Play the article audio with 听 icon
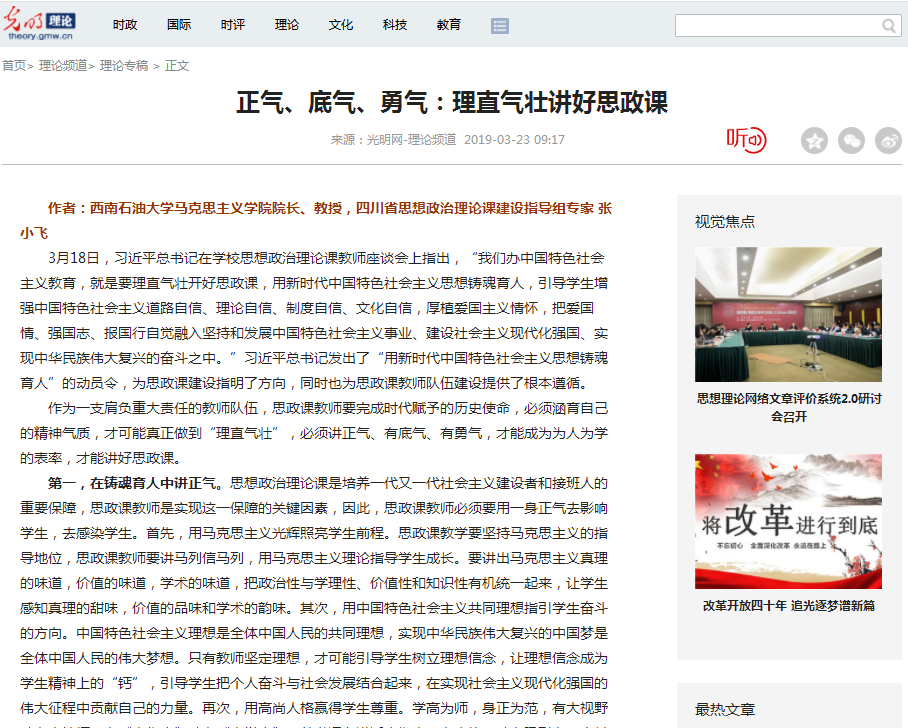The height and width of the screenshot is (728, 908). pyautogui.click(x=746, y=140)
